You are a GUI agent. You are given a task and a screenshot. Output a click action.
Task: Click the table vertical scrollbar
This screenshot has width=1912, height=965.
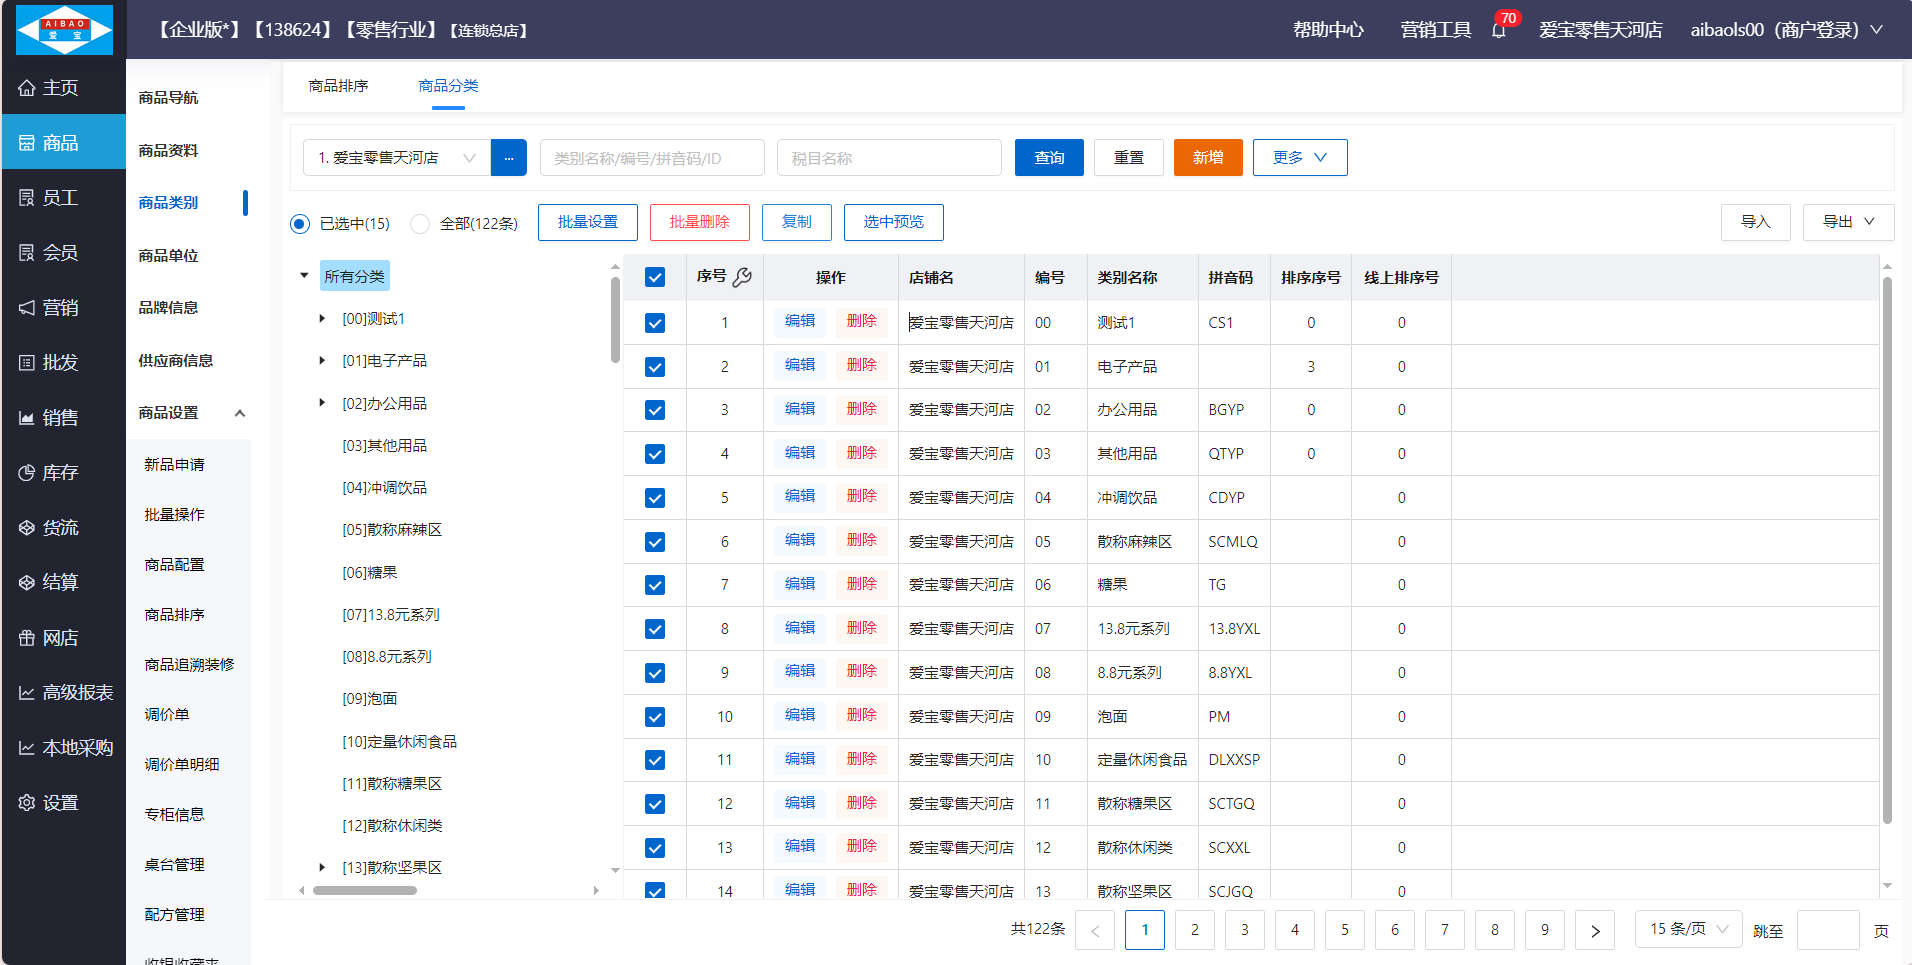[x=1887, y=550]
